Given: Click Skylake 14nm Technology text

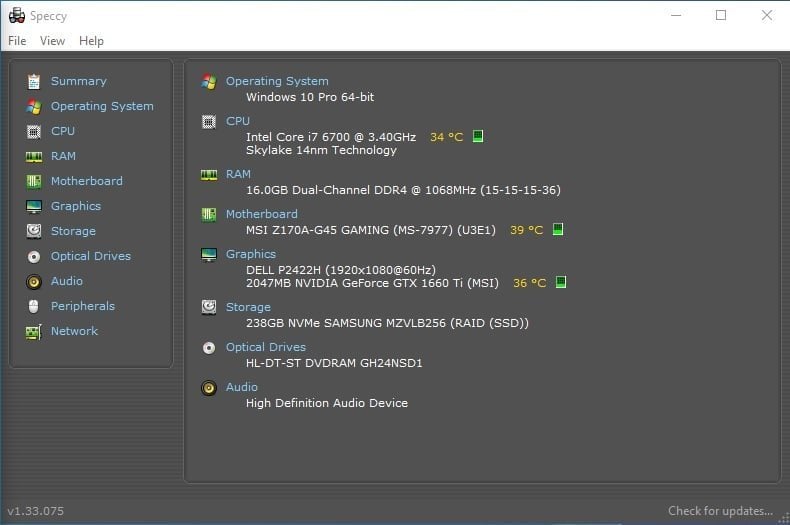Looking at the screenshot, I should coord(321,150).
